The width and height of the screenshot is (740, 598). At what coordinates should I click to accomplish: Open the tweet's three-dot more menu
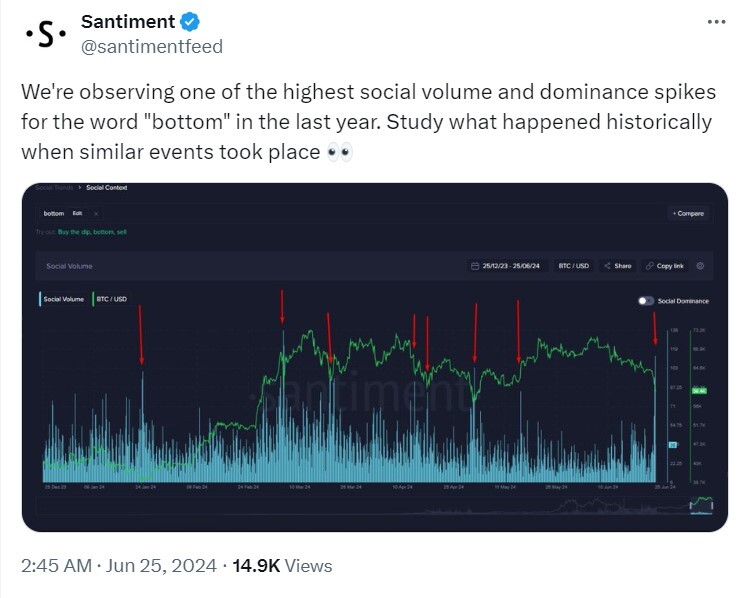point(716,22)
